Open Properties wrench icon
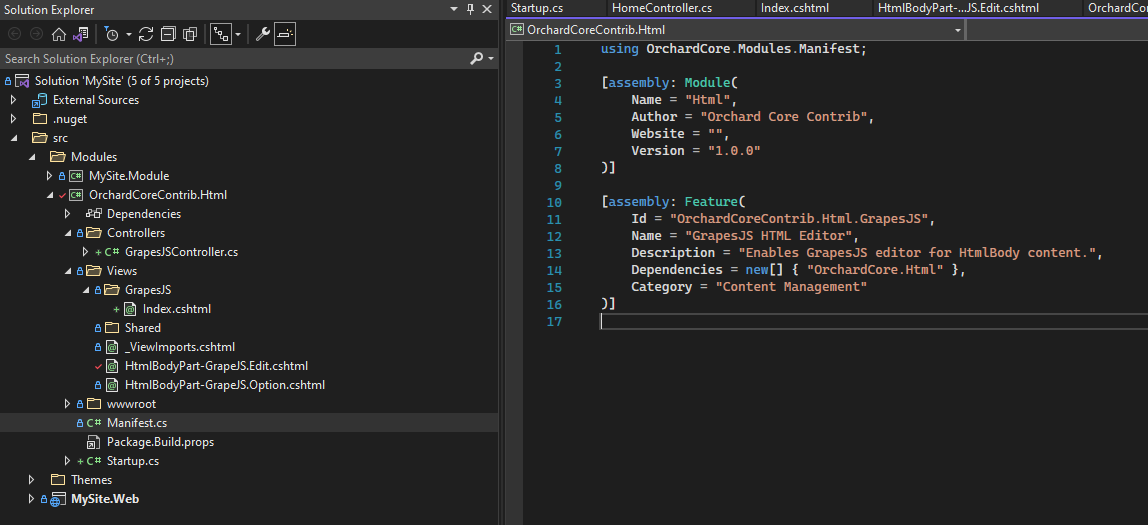Viewport: 1148px width, 525px height. 262,34
